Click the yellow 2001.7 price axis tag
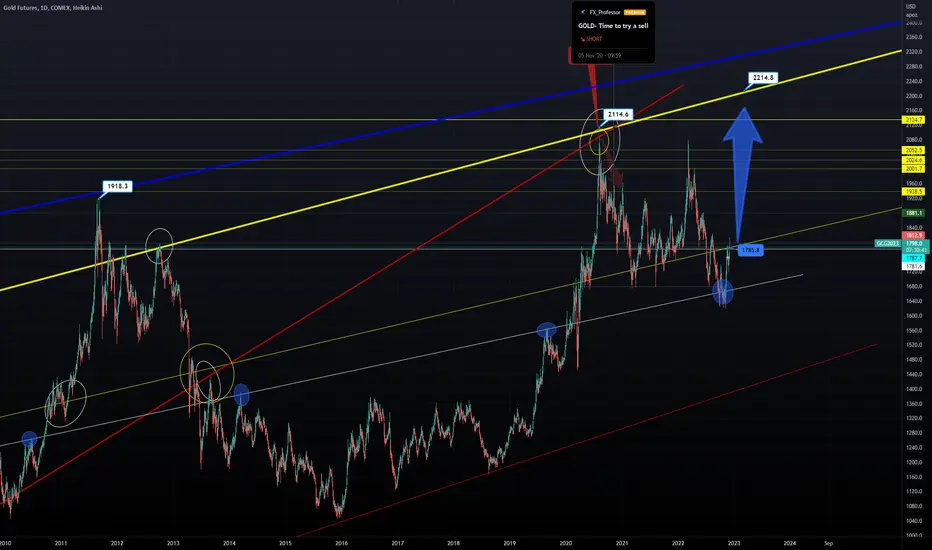The height and width of the screenshot is (550, 932). (914, 169)
